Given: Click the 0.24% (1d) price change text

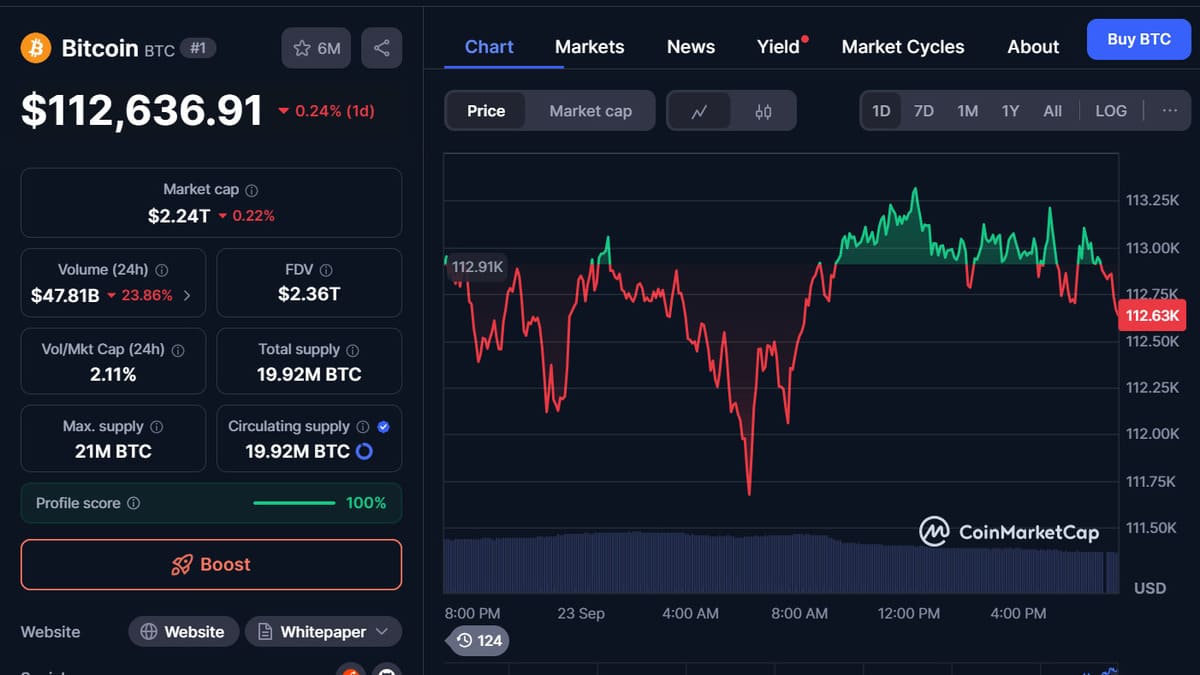Looking at the screenshot, I should point(334,111).
